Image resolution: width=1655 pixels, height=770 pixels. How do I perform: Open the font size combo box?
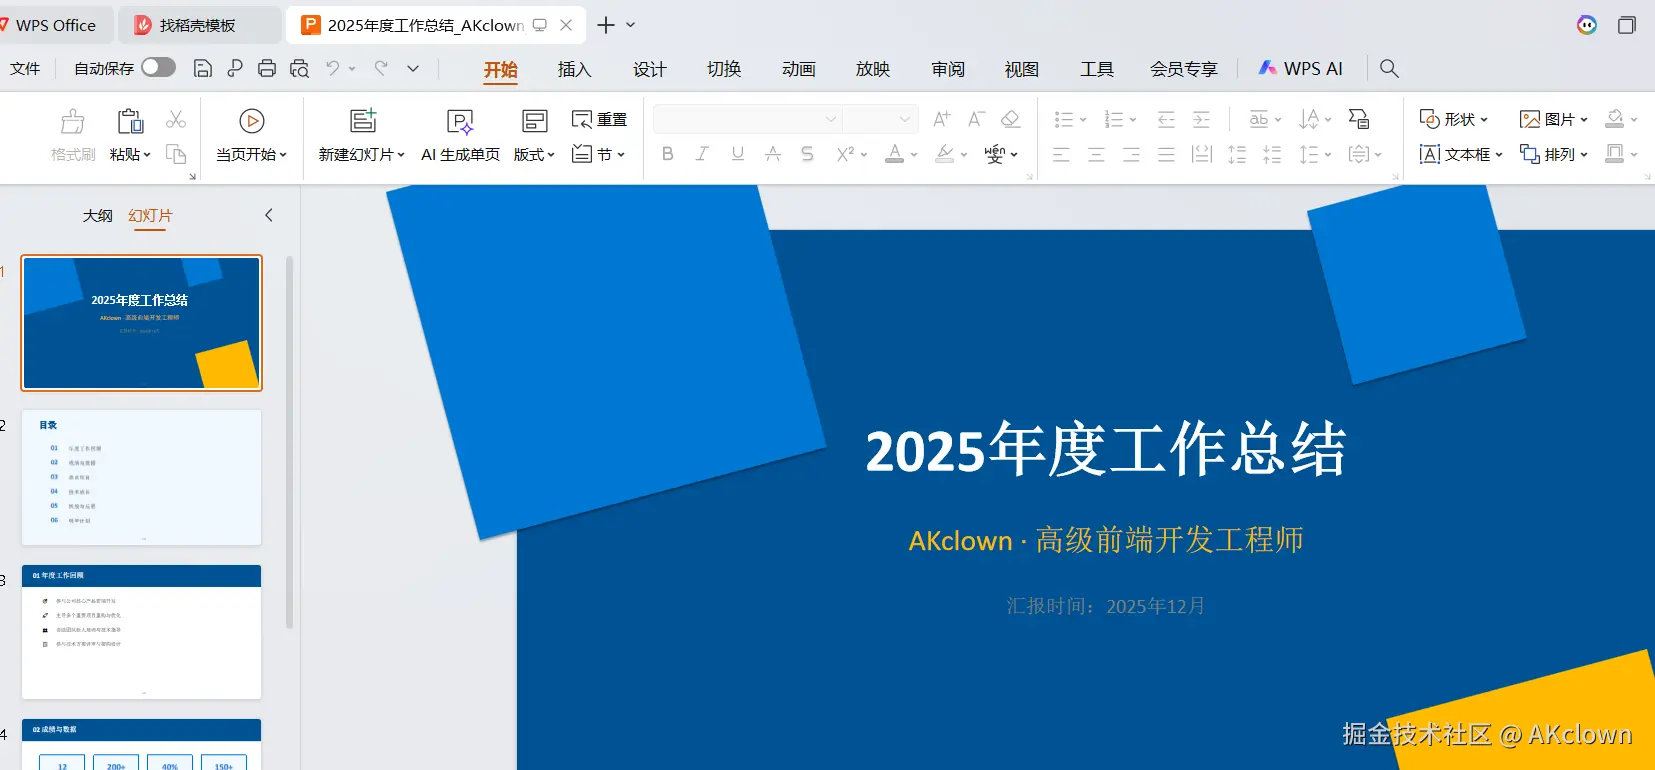(x=880, y=119)
